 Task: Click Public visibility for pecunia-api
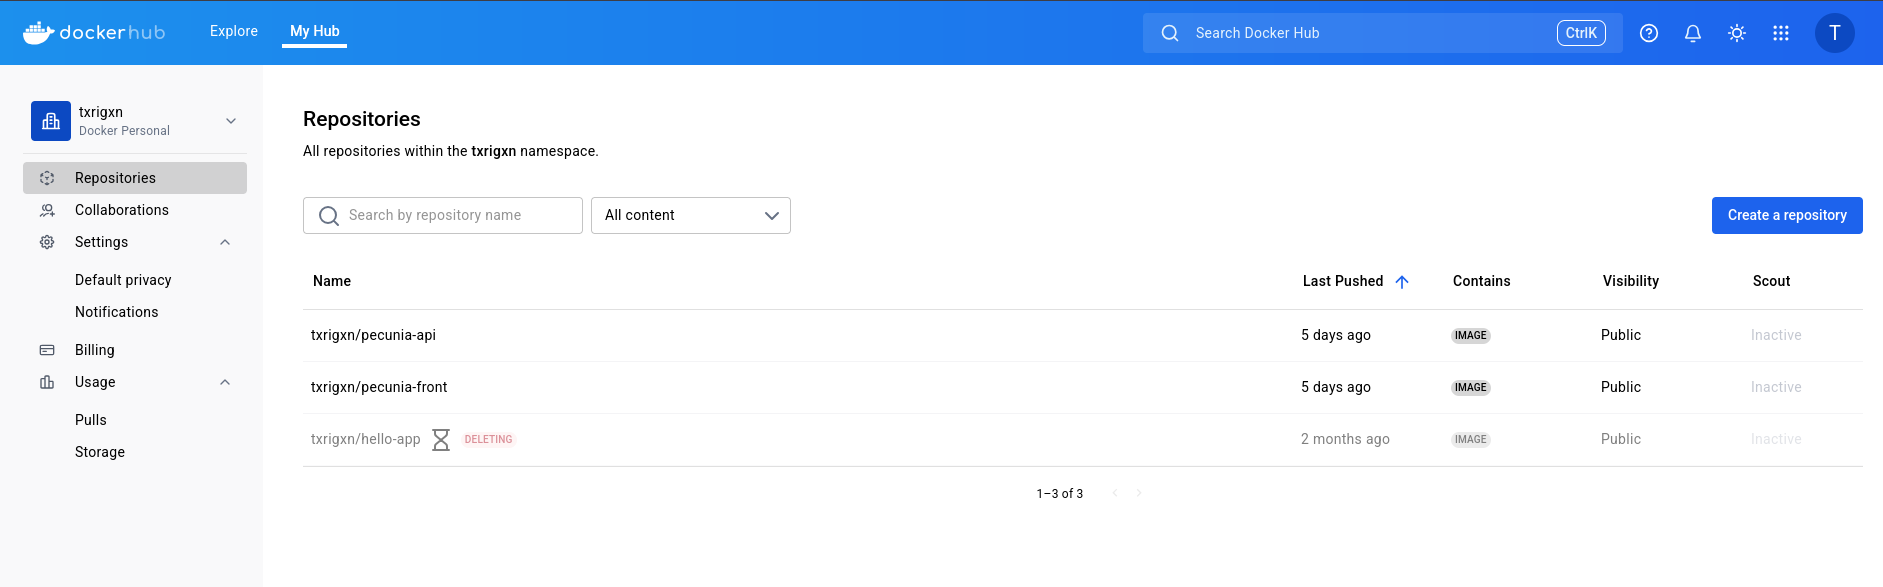point(1621,335)
